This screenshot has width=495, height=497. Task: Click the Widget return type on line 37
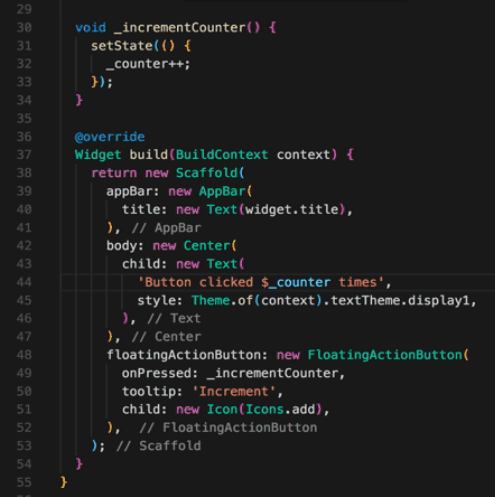point(98,155)
